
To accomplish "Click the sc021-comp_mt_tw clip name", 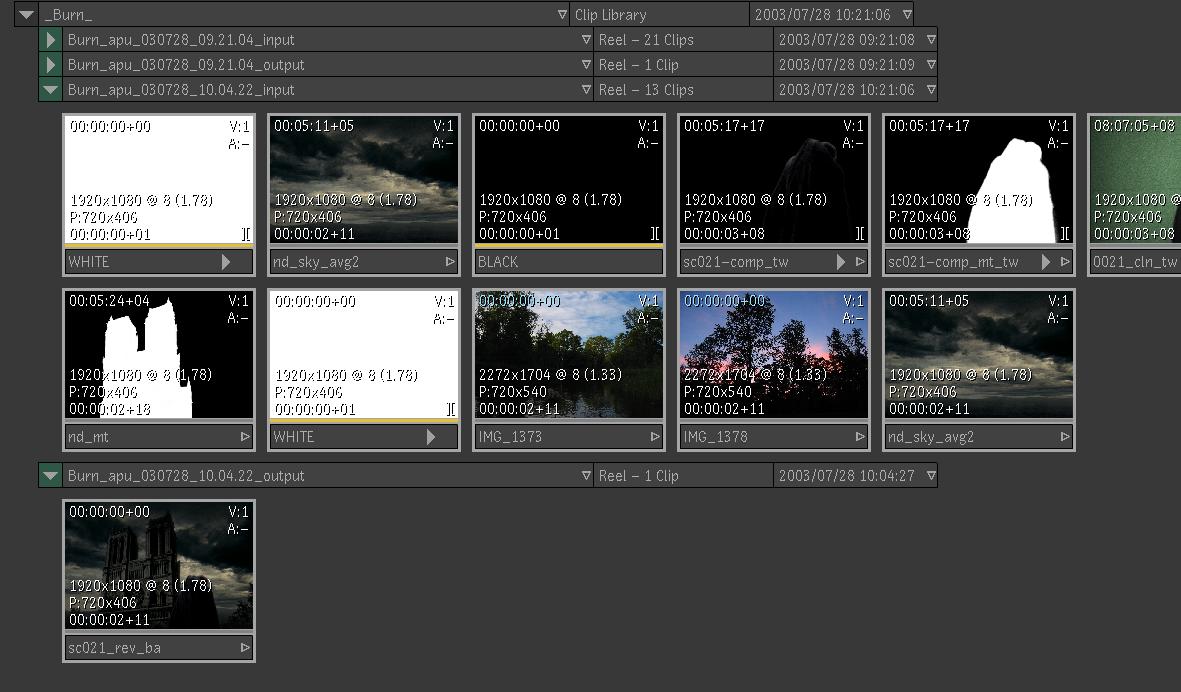I will pyautogui.click(x=953, y=262).
